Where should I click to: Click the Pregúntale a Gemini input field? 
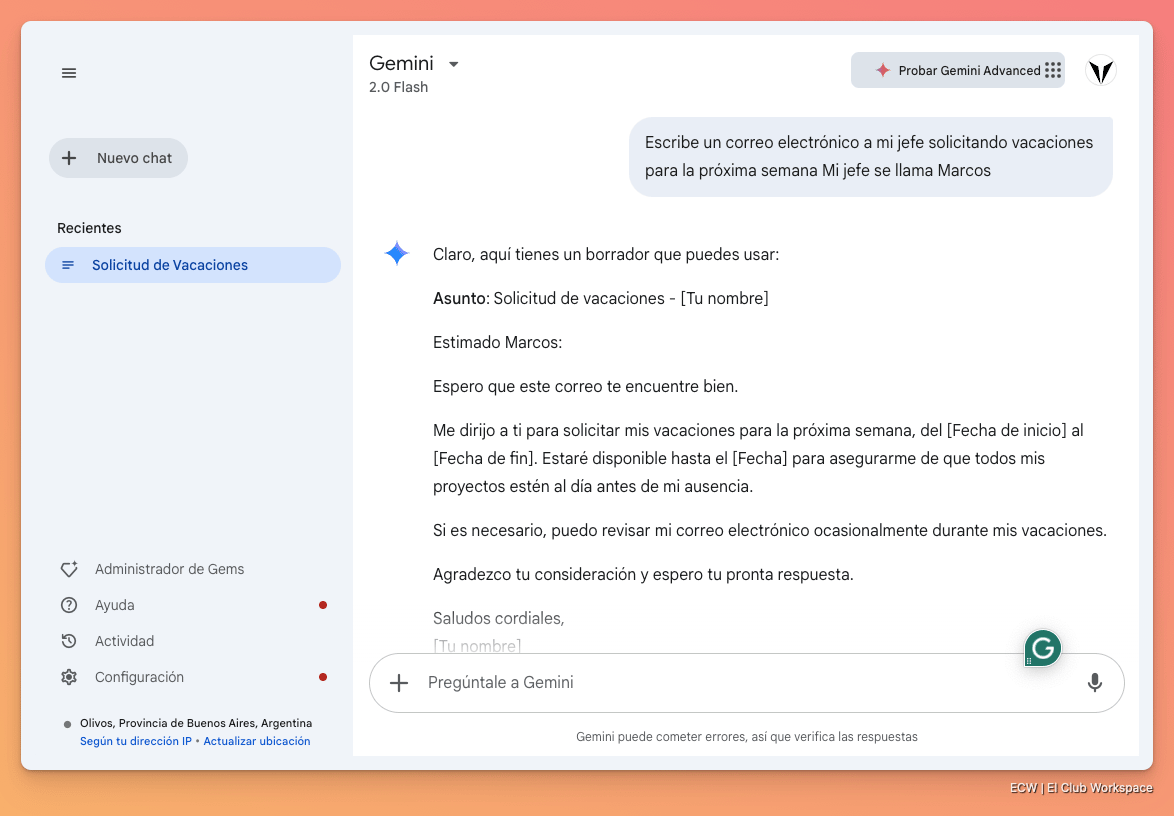pyautogui.click(x=746, y=683)
